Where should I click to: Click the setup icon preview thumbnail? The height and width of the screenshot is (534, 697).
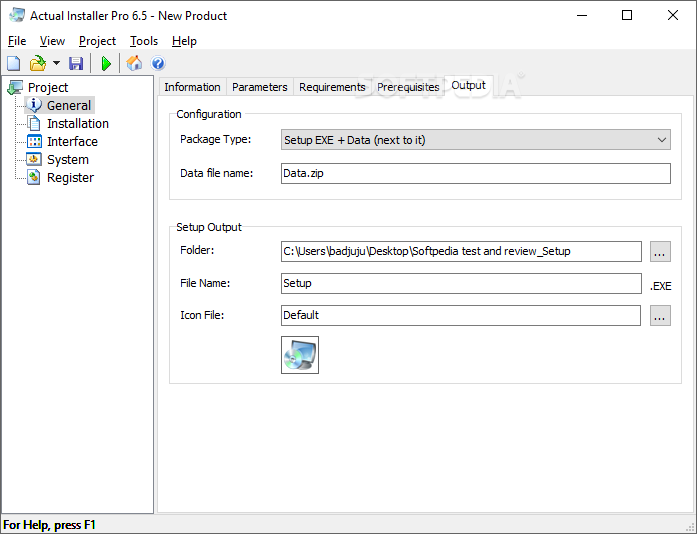tap(300, 355)
